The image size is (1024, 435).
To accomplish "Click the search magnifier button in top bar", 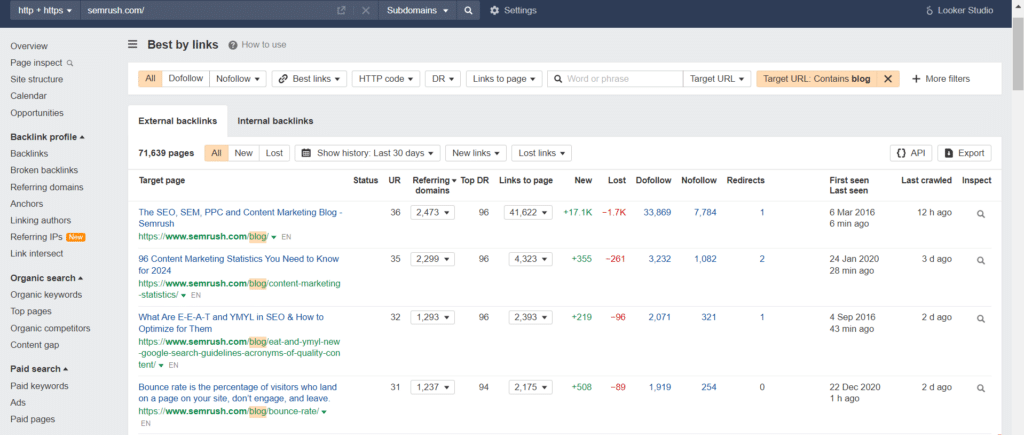I will 468,10.
